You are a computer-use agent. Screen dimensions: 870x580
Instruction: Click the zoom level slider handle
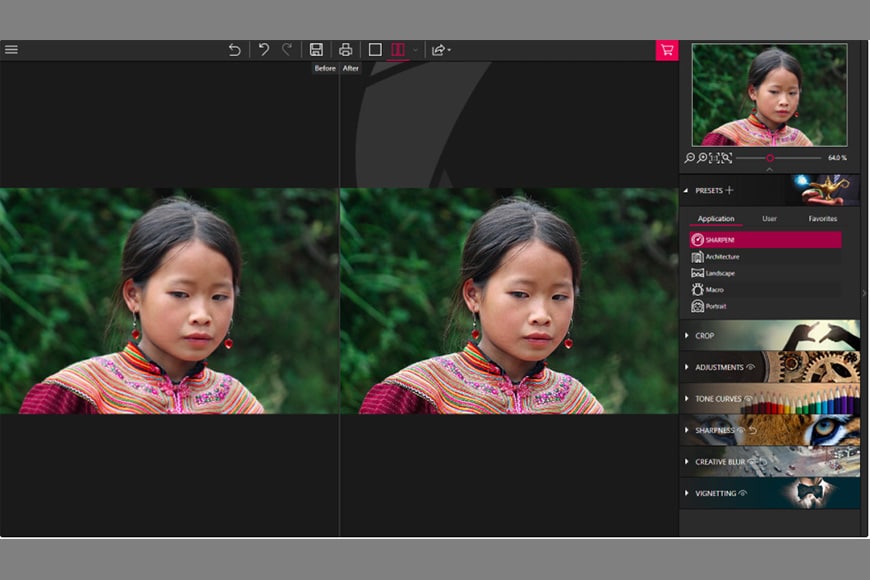click(x=770, y=158)
